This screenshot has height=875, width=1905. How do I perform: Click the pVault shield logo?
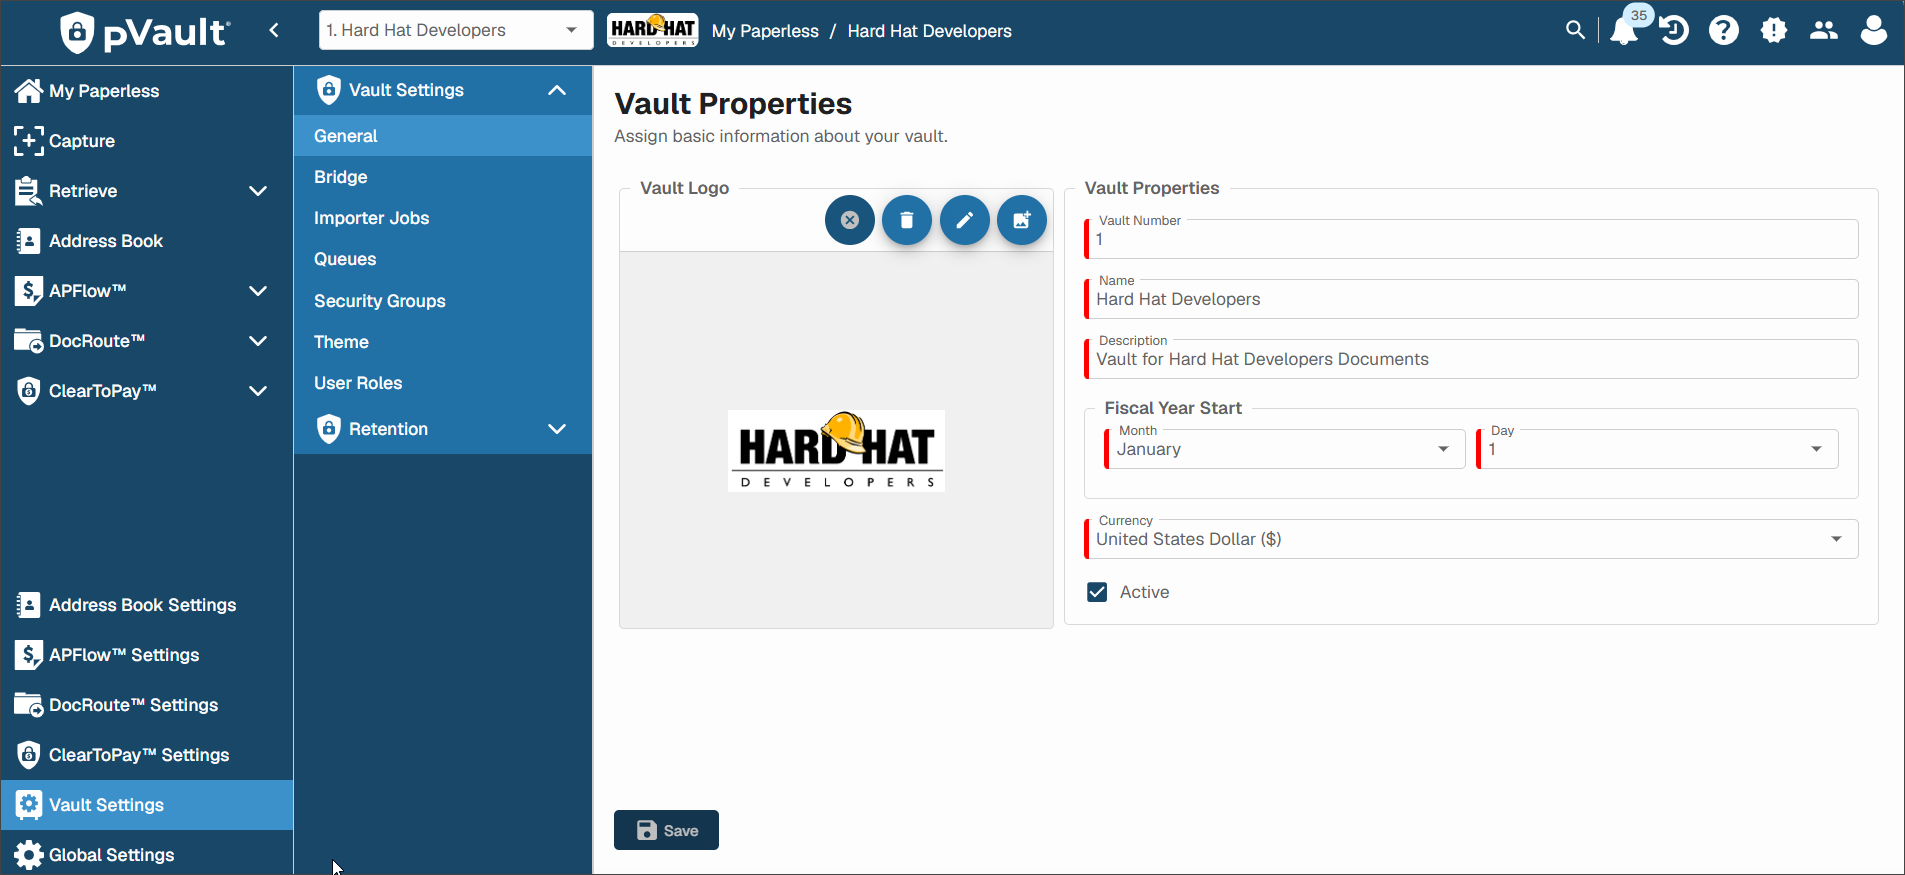pyautogui.click(x=77, y=32)
